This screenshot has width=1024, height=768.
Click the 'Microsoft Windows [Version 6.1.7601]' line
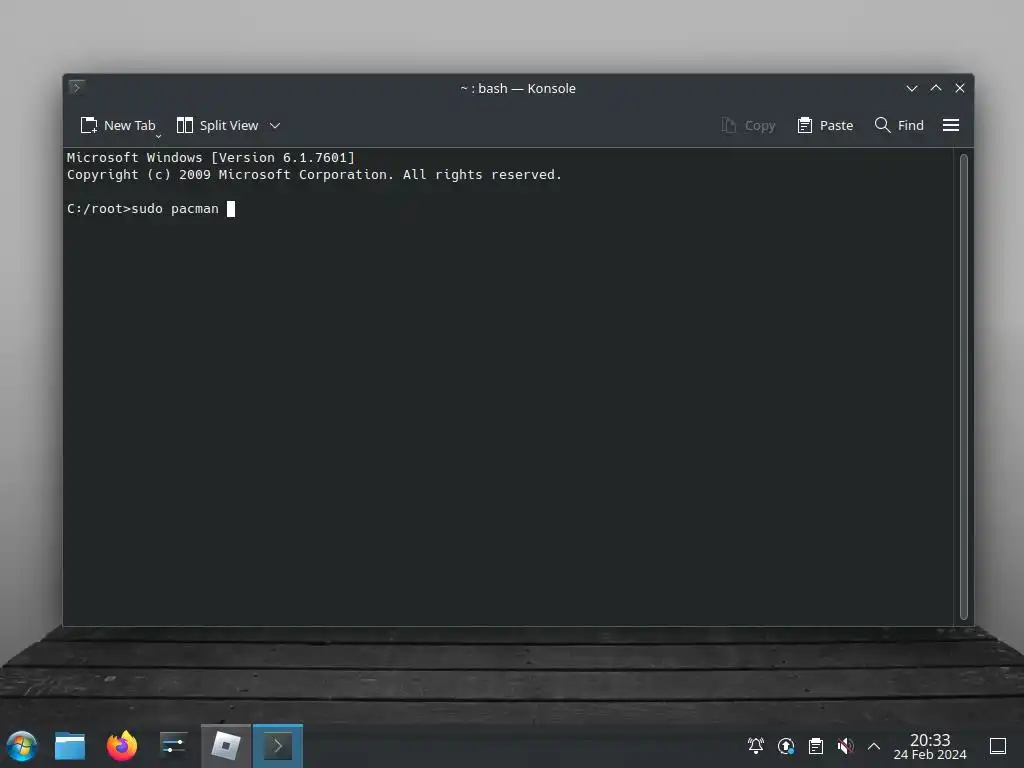point(211,157)
